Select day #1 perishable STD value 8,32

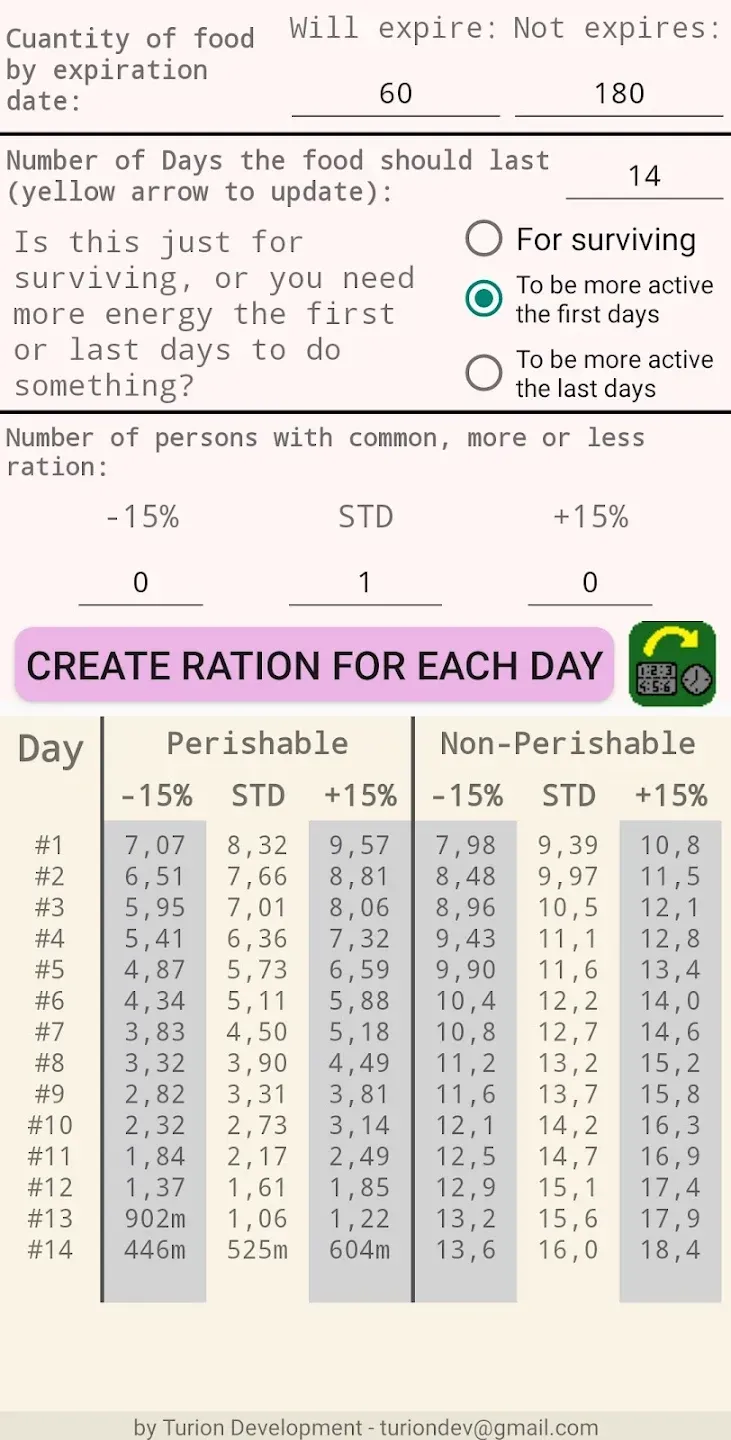coord(257,846)
